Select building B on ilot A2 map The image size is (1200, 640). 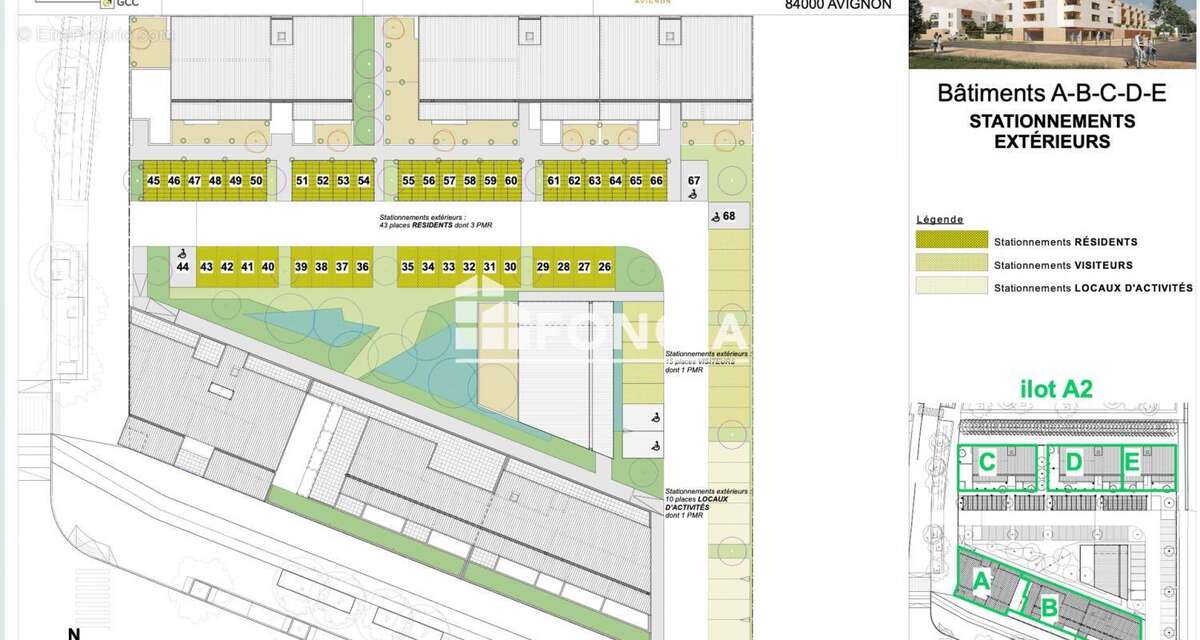coord(1049,606)
